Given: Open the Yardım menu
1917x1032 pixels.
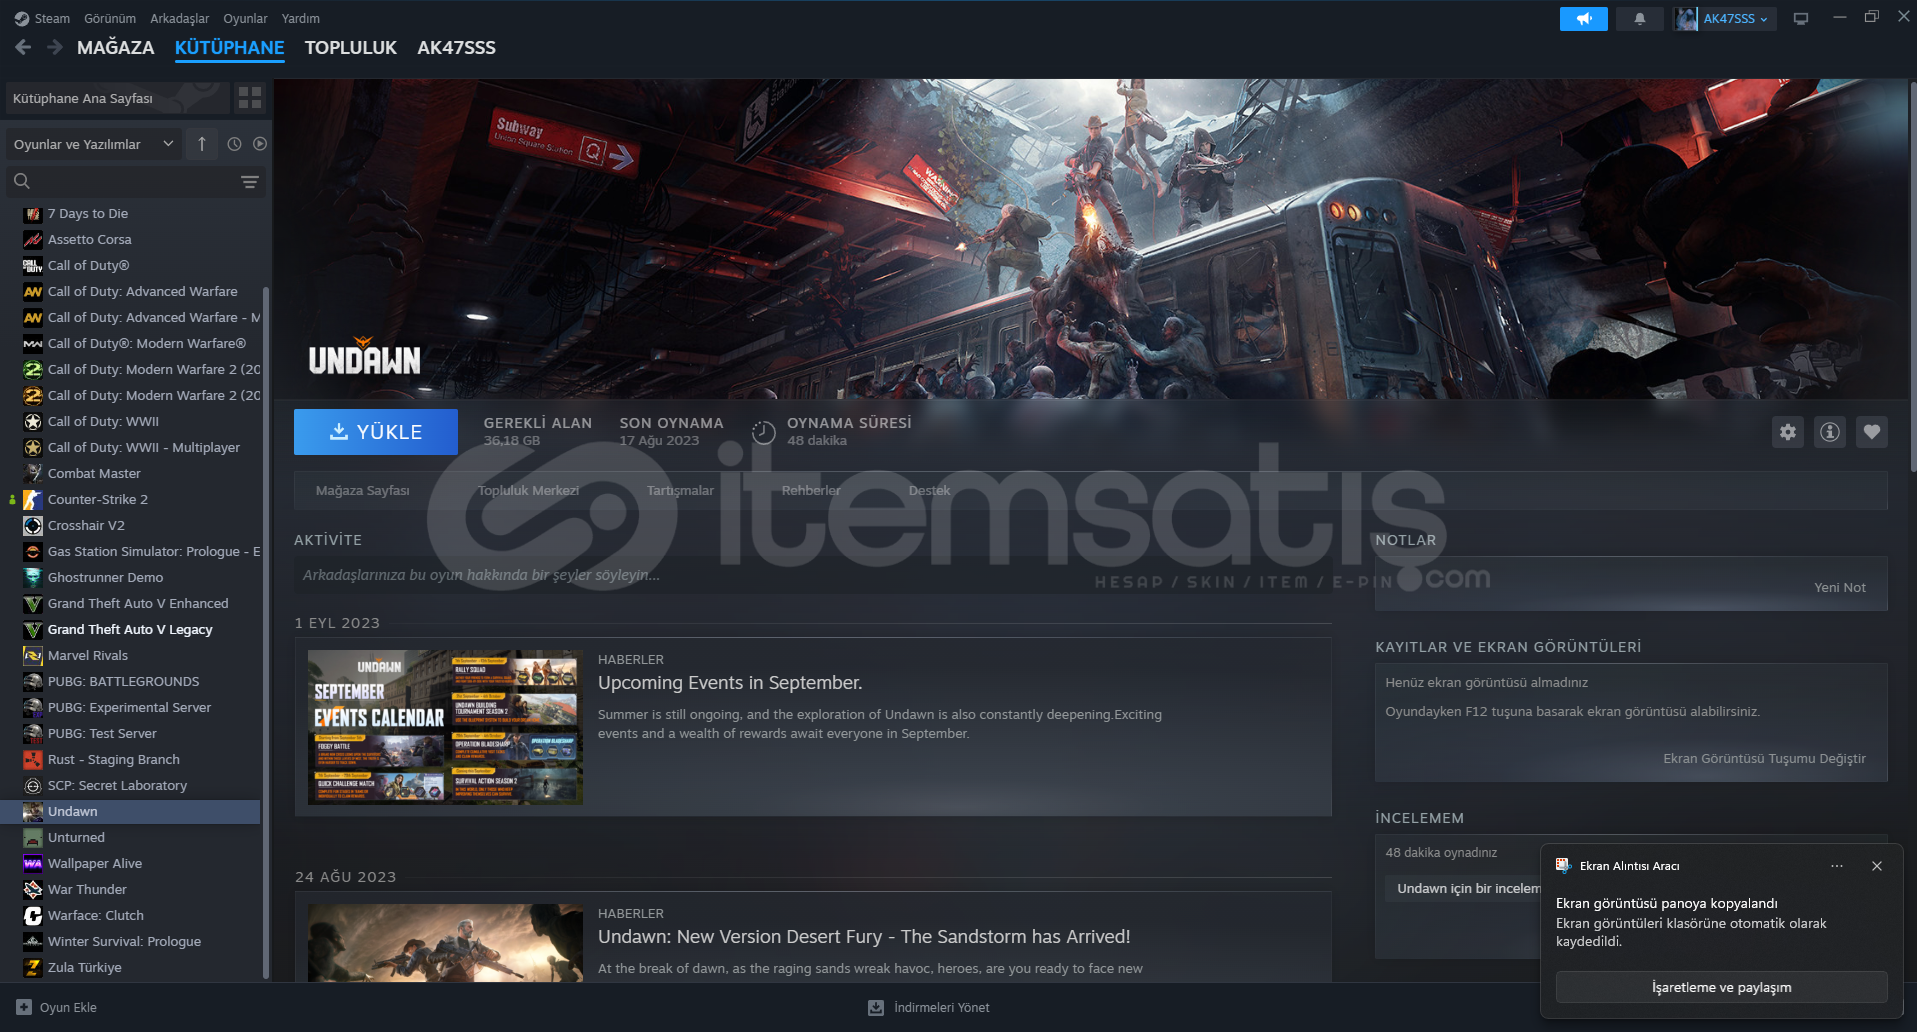Looking at the screenshot, I should pos(301,18).
